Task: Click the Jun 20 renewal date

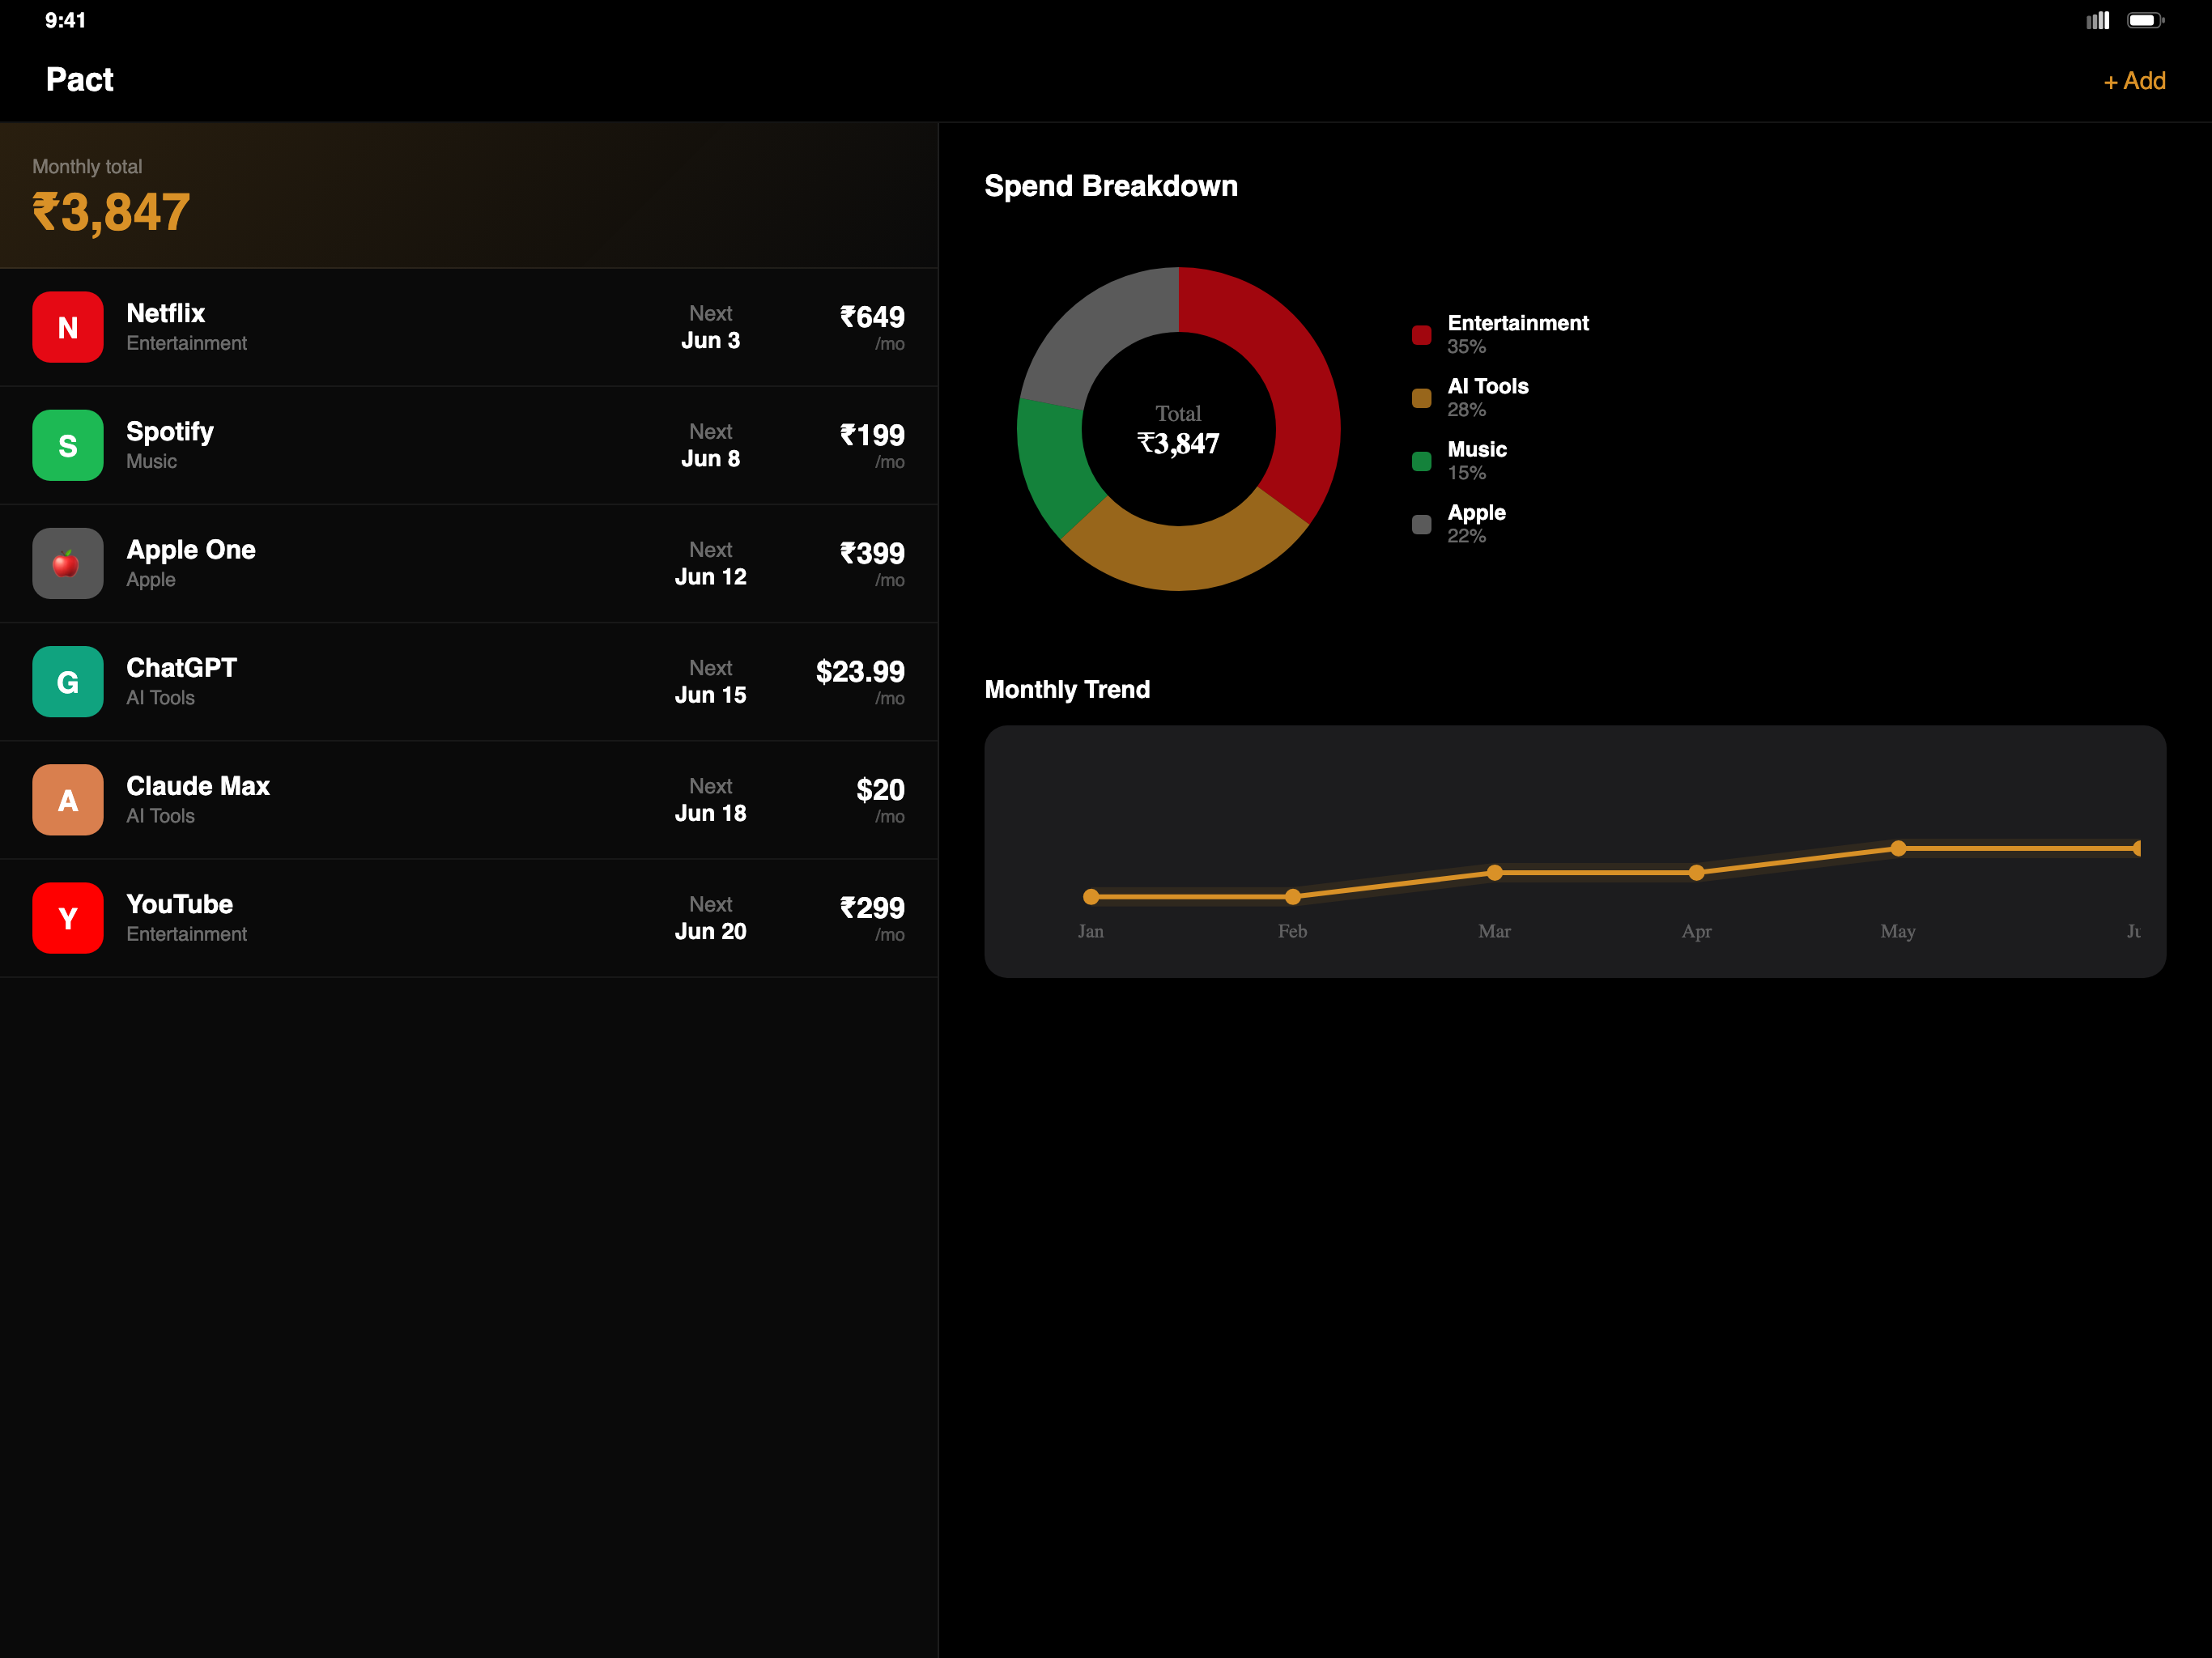Action: (711, 931)
